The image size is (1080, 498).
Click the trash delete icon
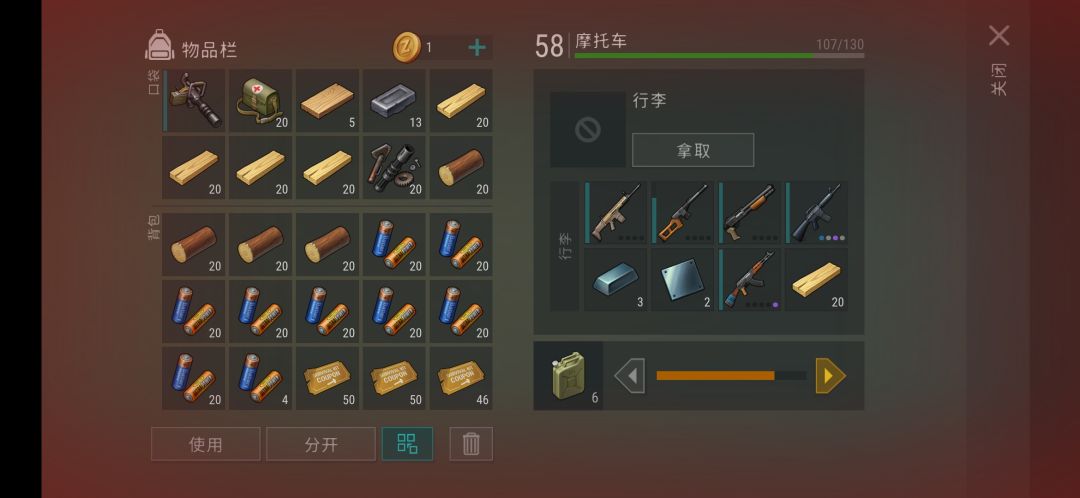[x=471, y=444]
